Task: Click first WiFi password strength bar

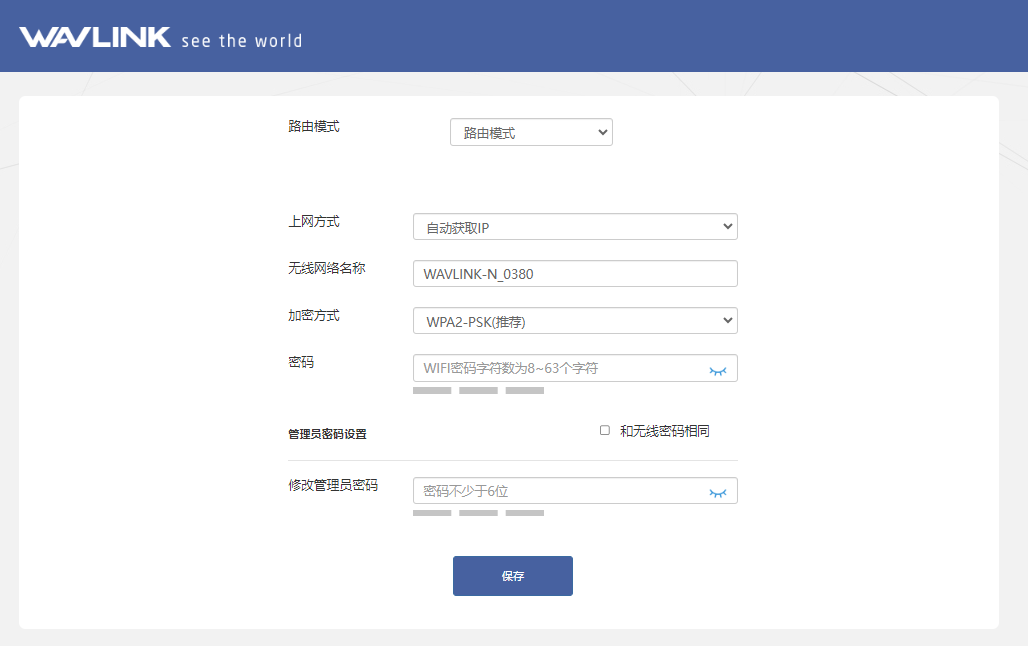Action: (x=432, y=391)
